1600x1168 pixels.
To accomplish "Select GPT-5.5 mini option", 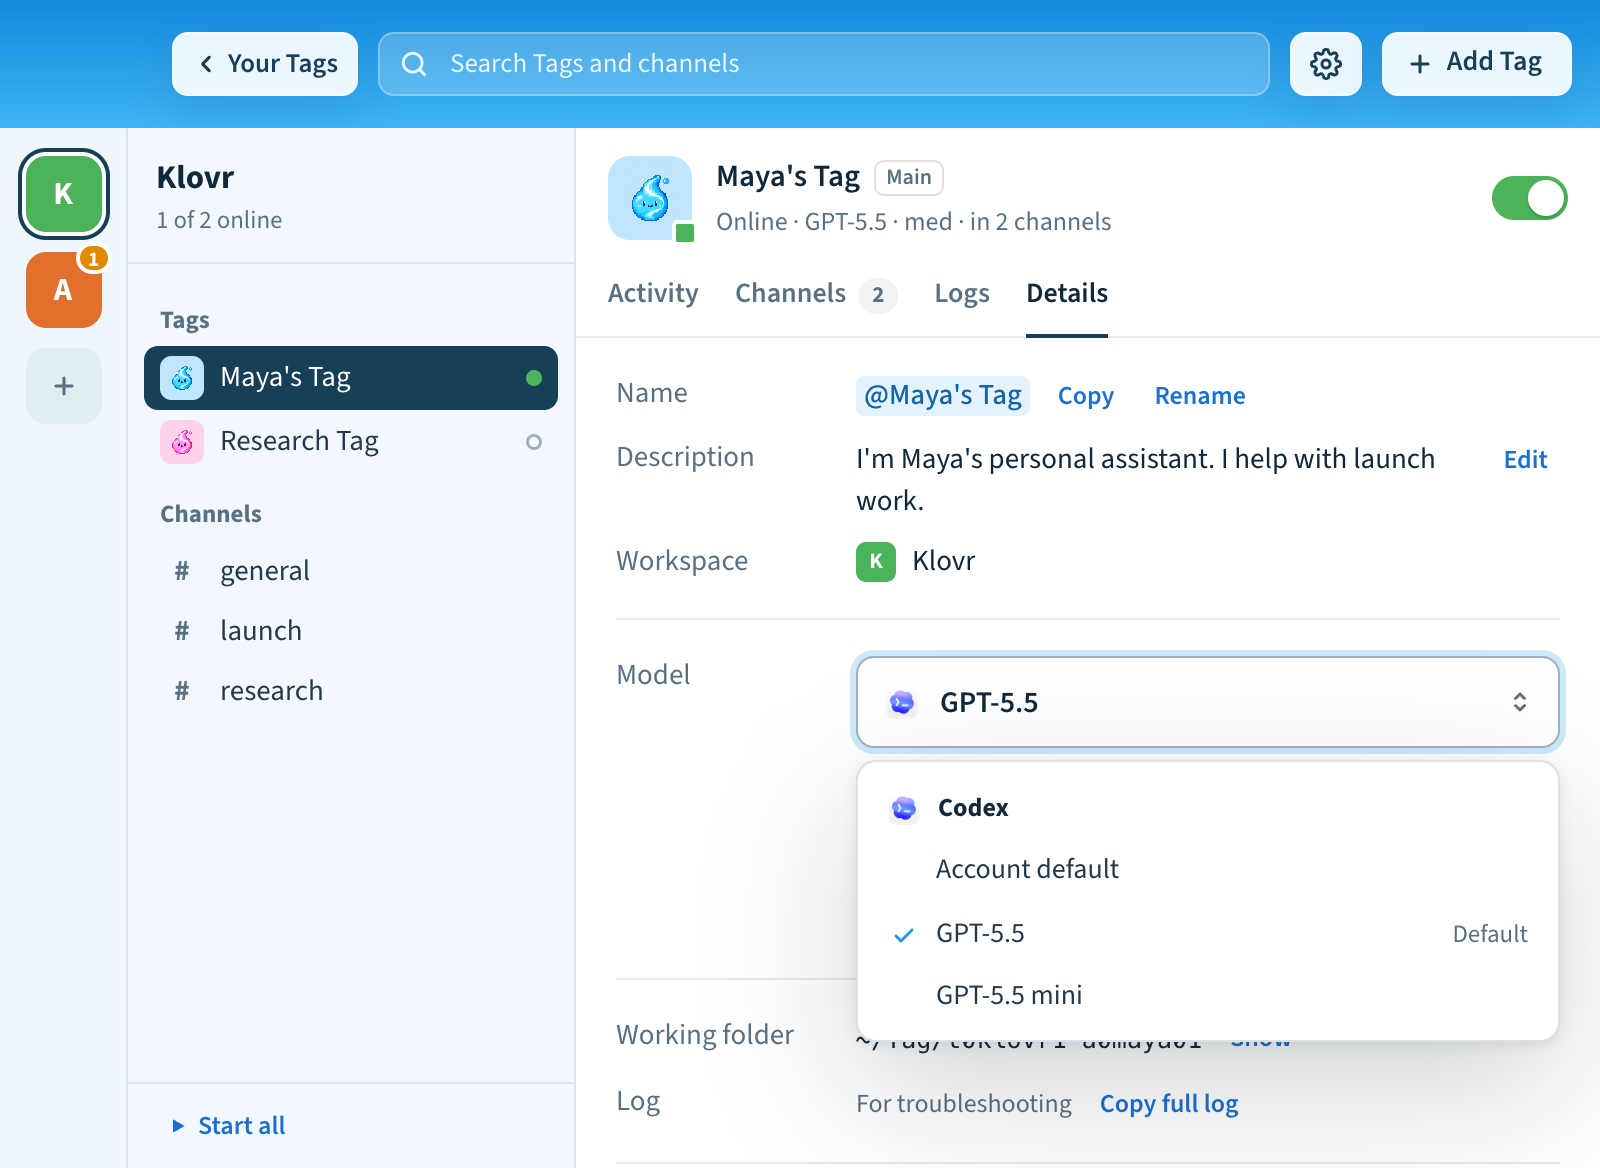I will (1208, 995).
